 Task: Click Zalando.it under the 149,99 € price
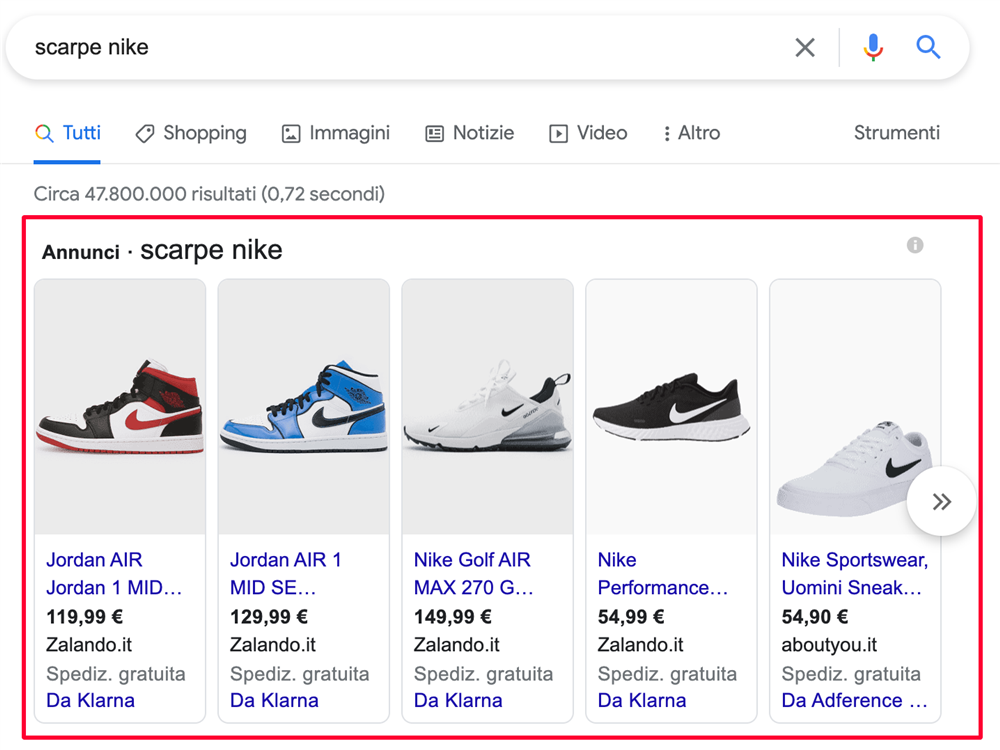(456, 645)
